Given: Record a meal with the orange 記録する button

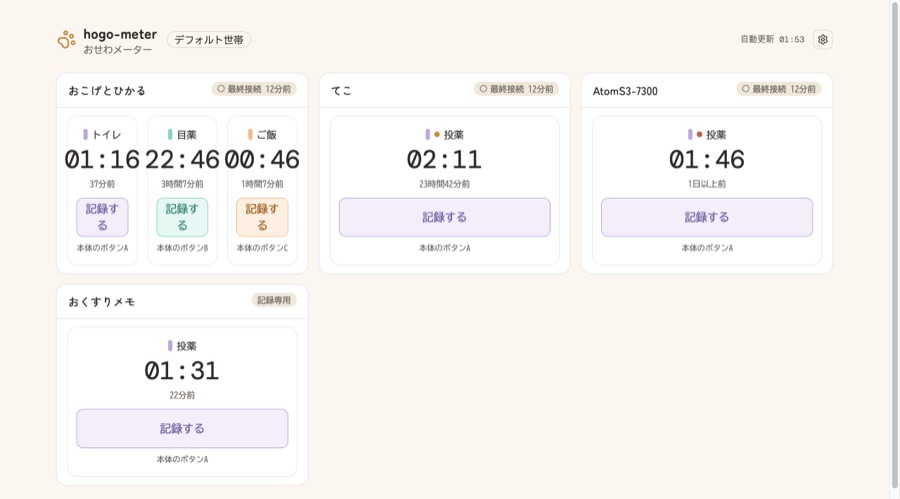Looking at the screenshot, I should (262, 217).
